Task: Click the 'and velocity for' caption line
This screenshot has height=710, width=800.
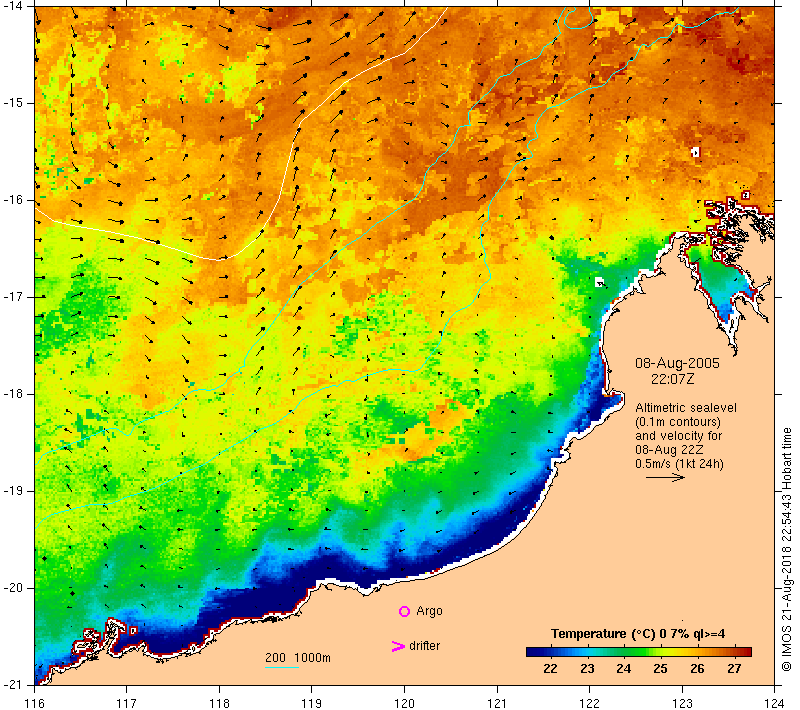Action: click(679, 436)
